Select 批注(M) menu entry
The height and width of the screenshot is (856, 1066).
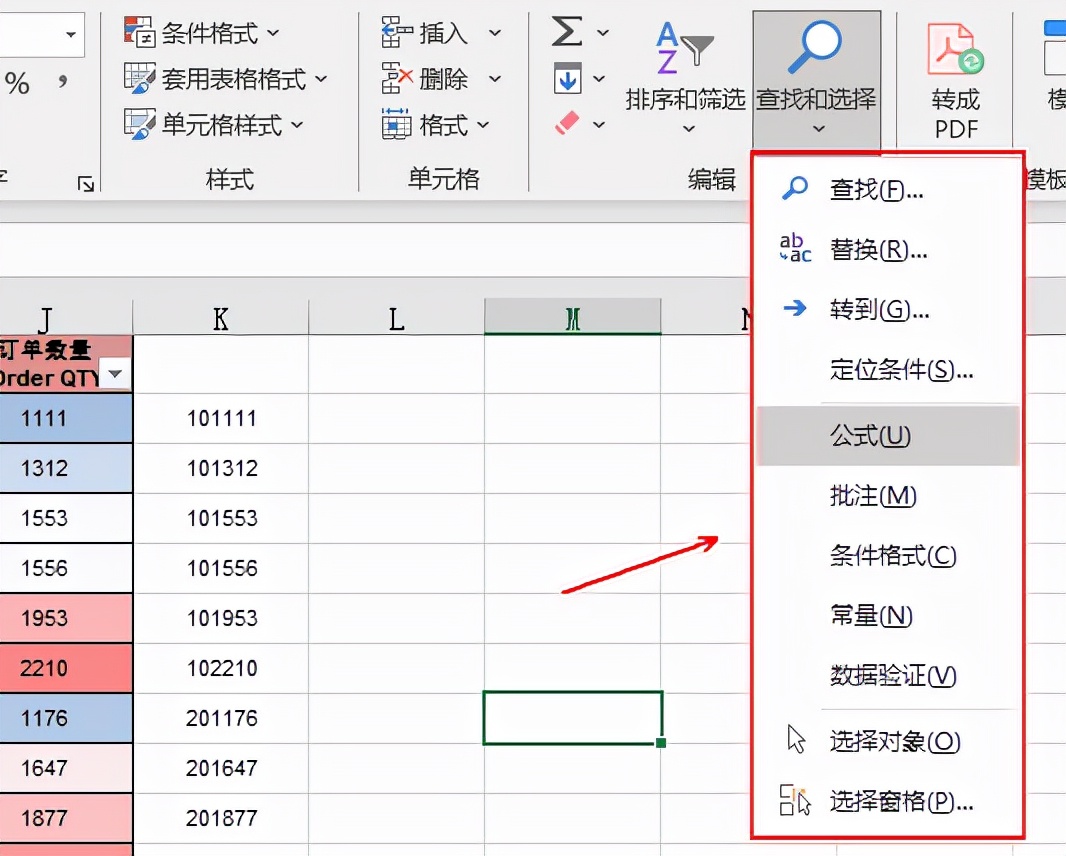[x=888, y=496]
